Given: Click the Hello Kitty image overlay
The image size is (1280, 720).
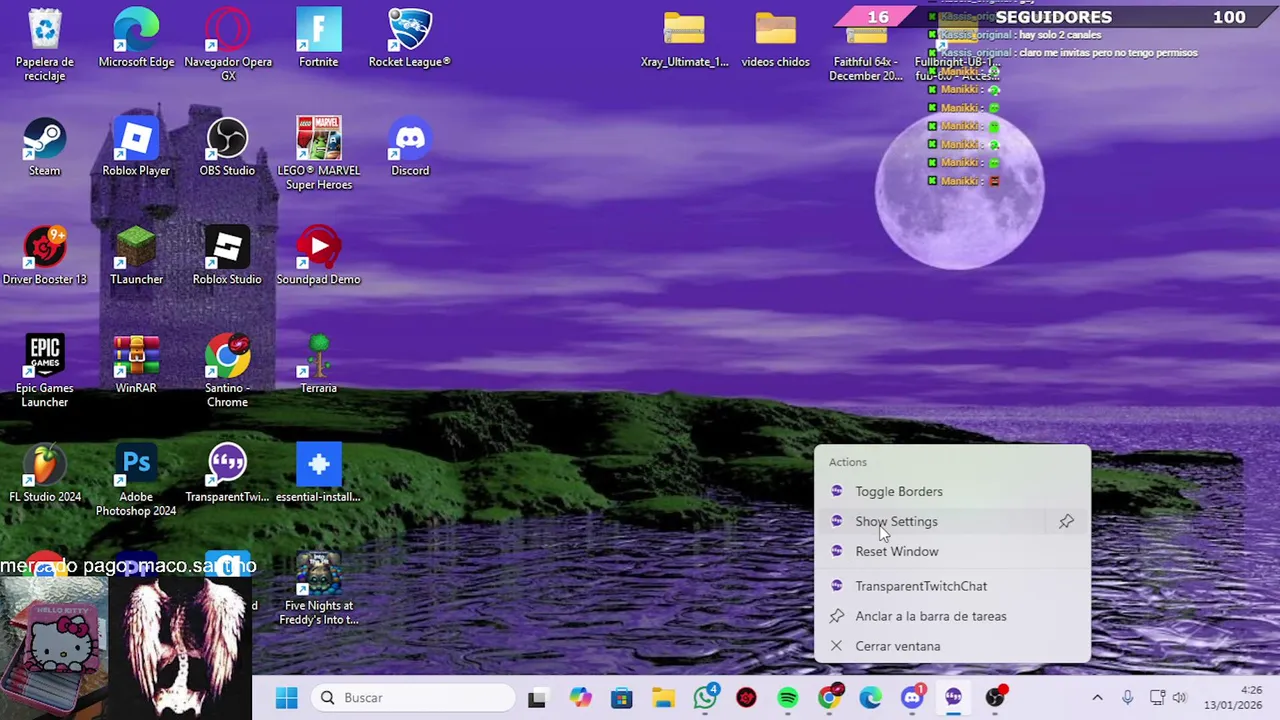Looking at the screenshot, I should point(54,648).
